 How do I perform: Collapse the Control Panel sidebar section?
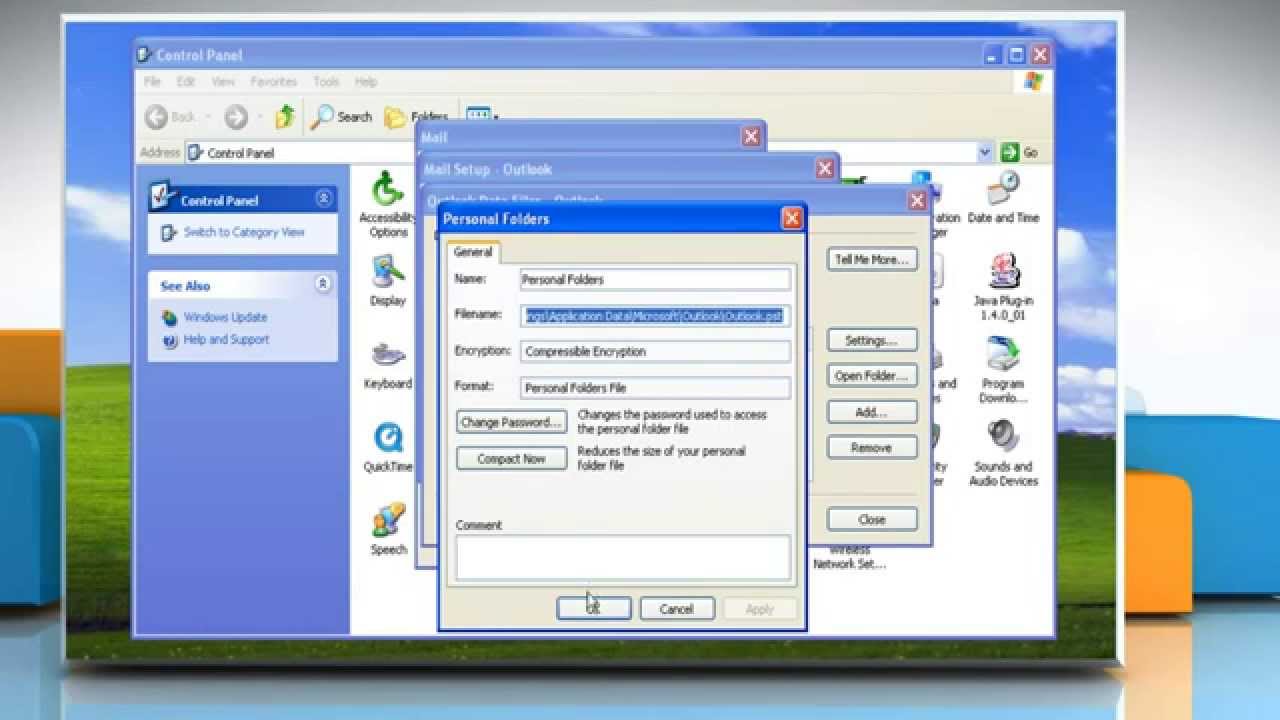tap(323, 199)
